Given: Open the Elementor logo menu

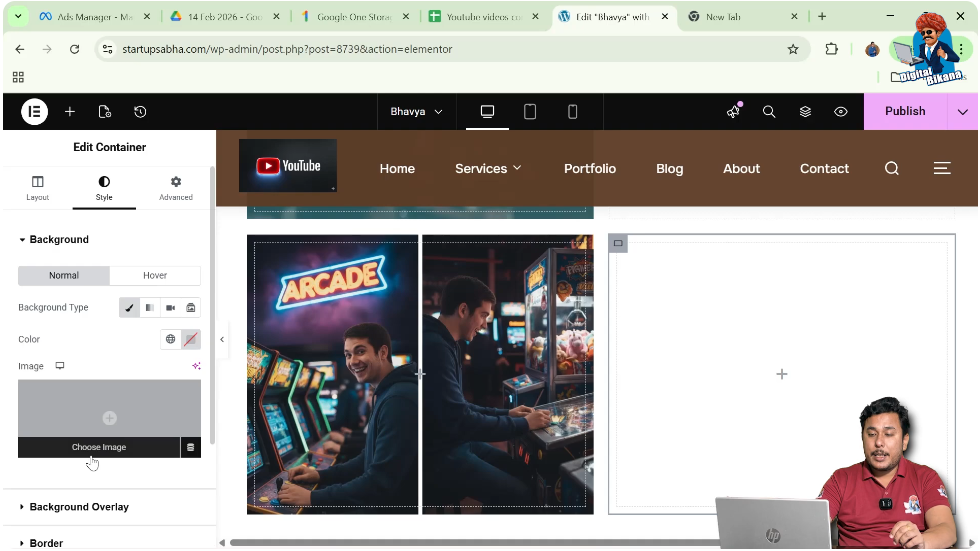Looking at the screenshot, I should click(x=35, y=112).
